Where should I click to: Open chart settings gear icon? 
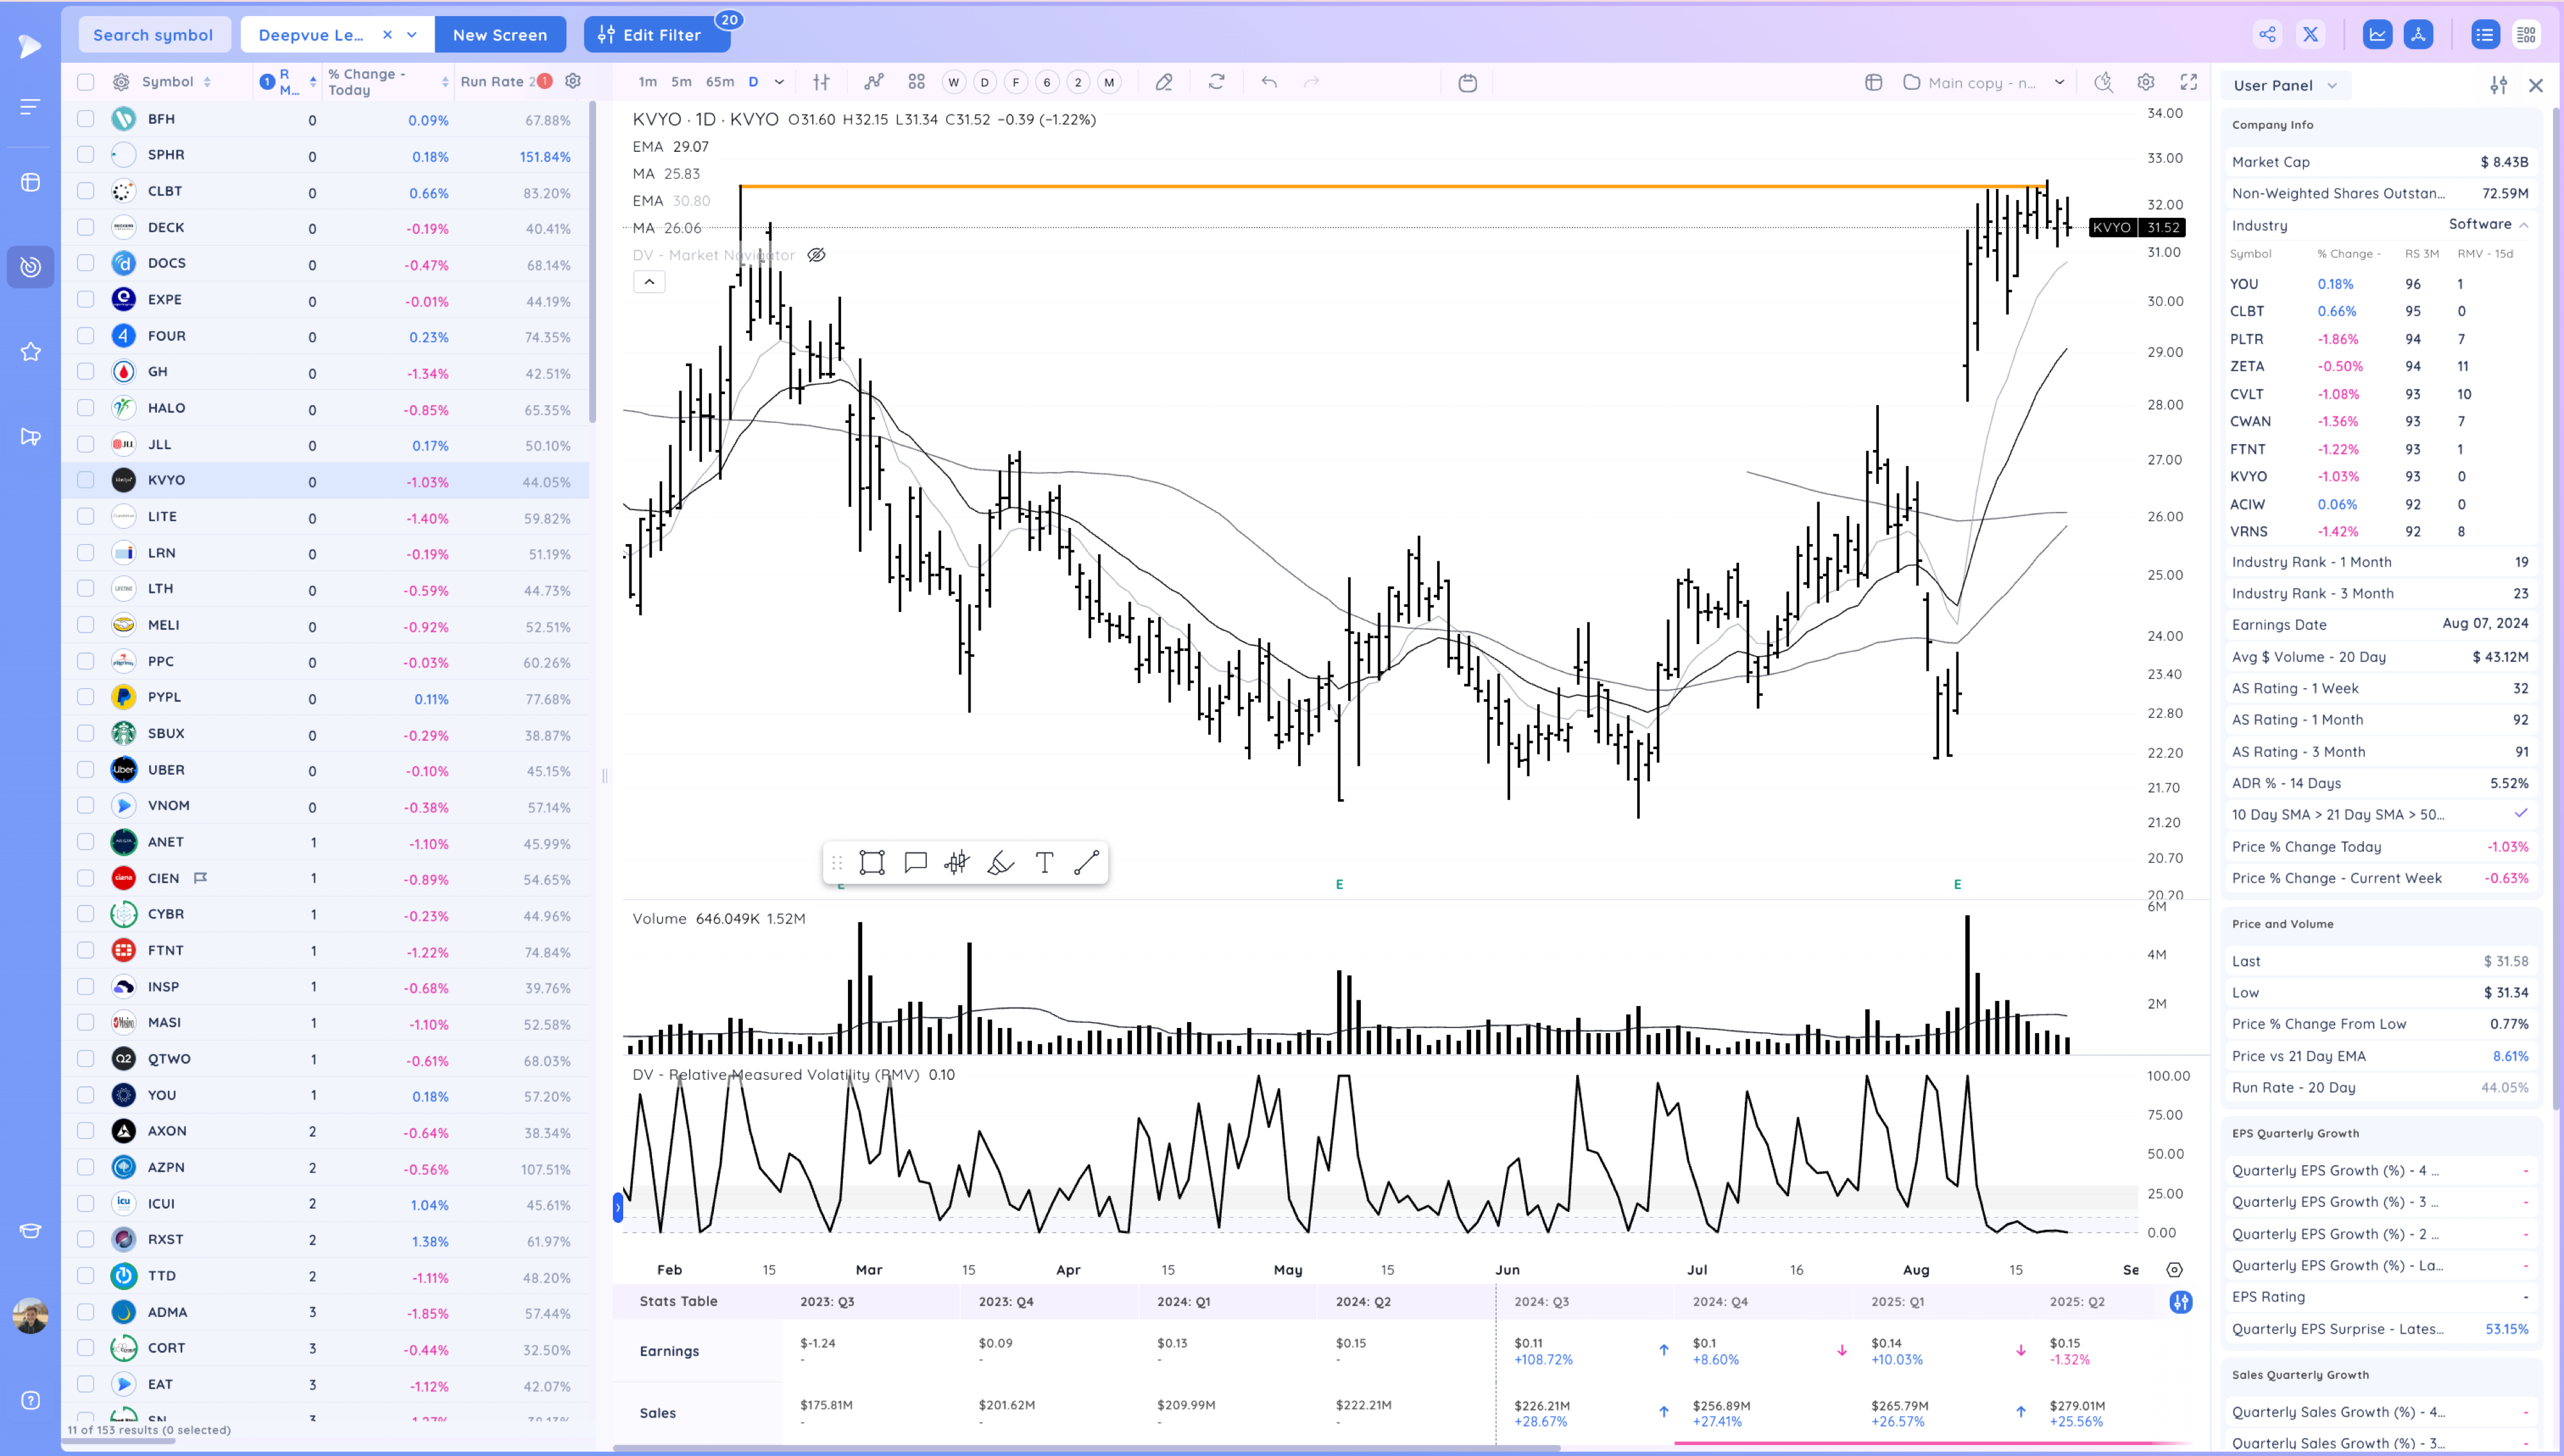pyautogui.click(x=2146, y=82)
